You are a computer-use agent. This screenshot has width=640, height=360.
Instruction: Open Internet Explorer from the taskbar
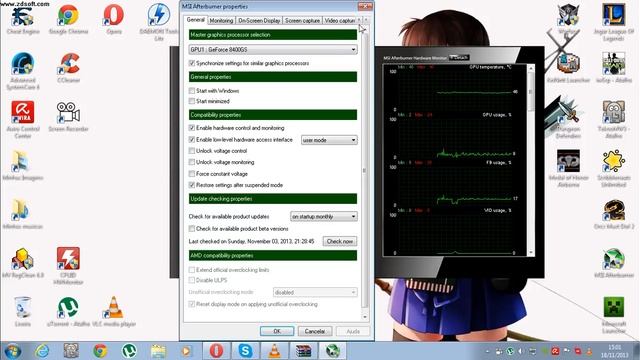click(x=42, y=351)
